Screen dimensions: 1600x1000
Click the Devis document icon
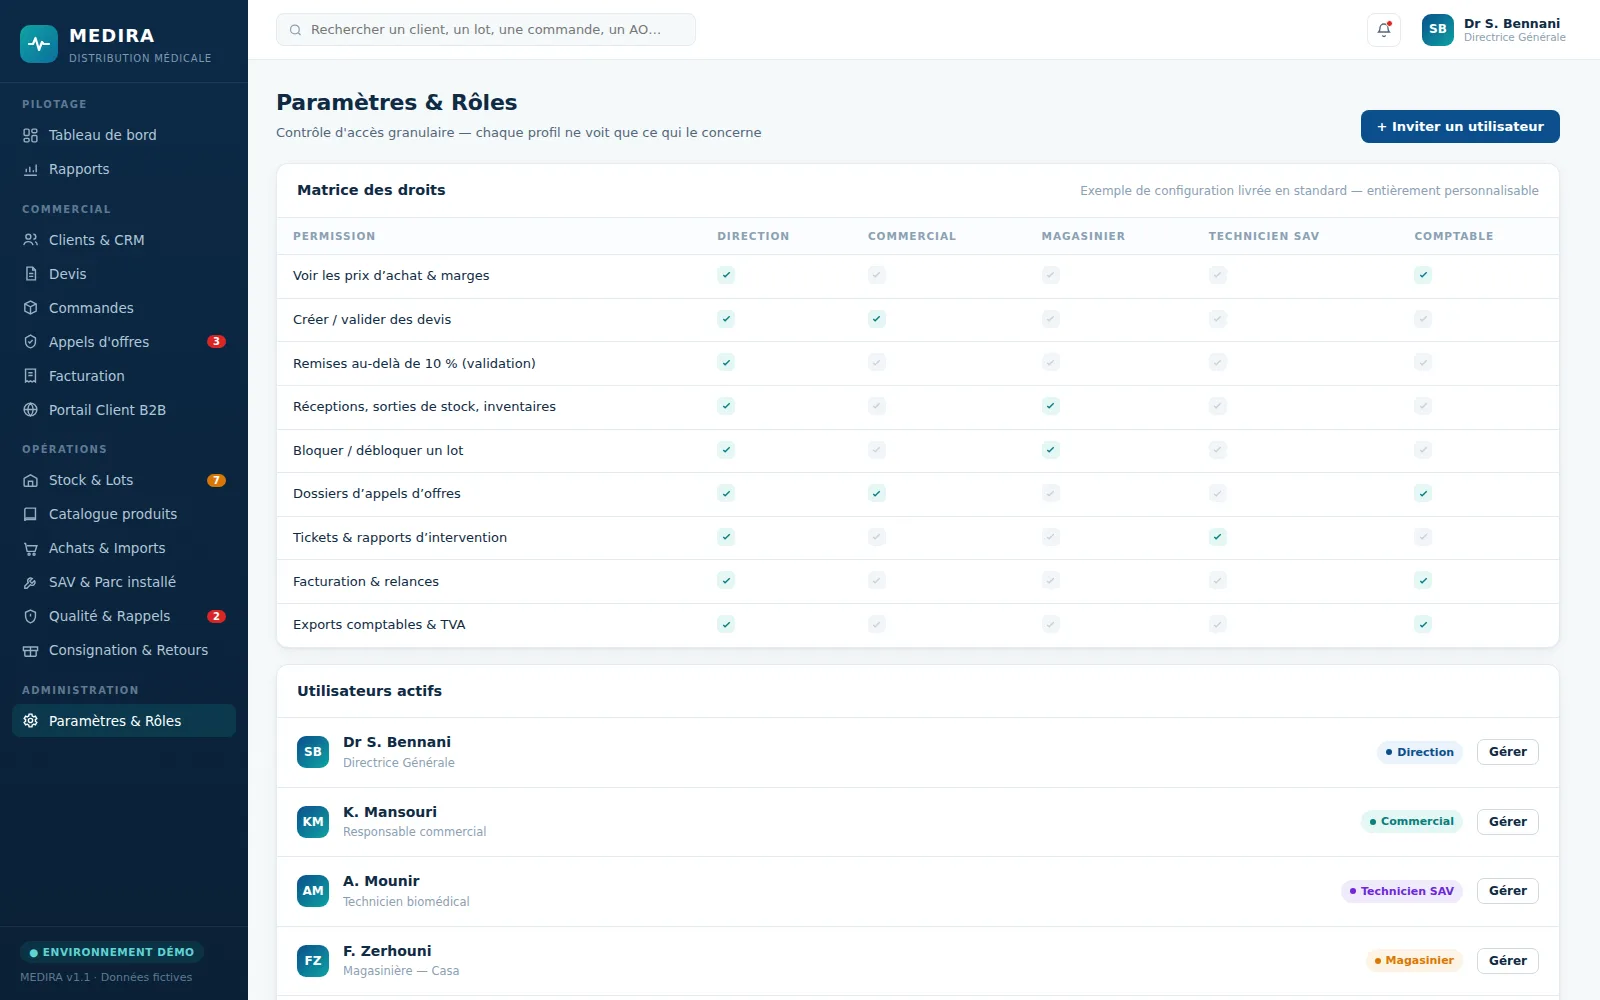pyautogui.click(x=31, y=274)
